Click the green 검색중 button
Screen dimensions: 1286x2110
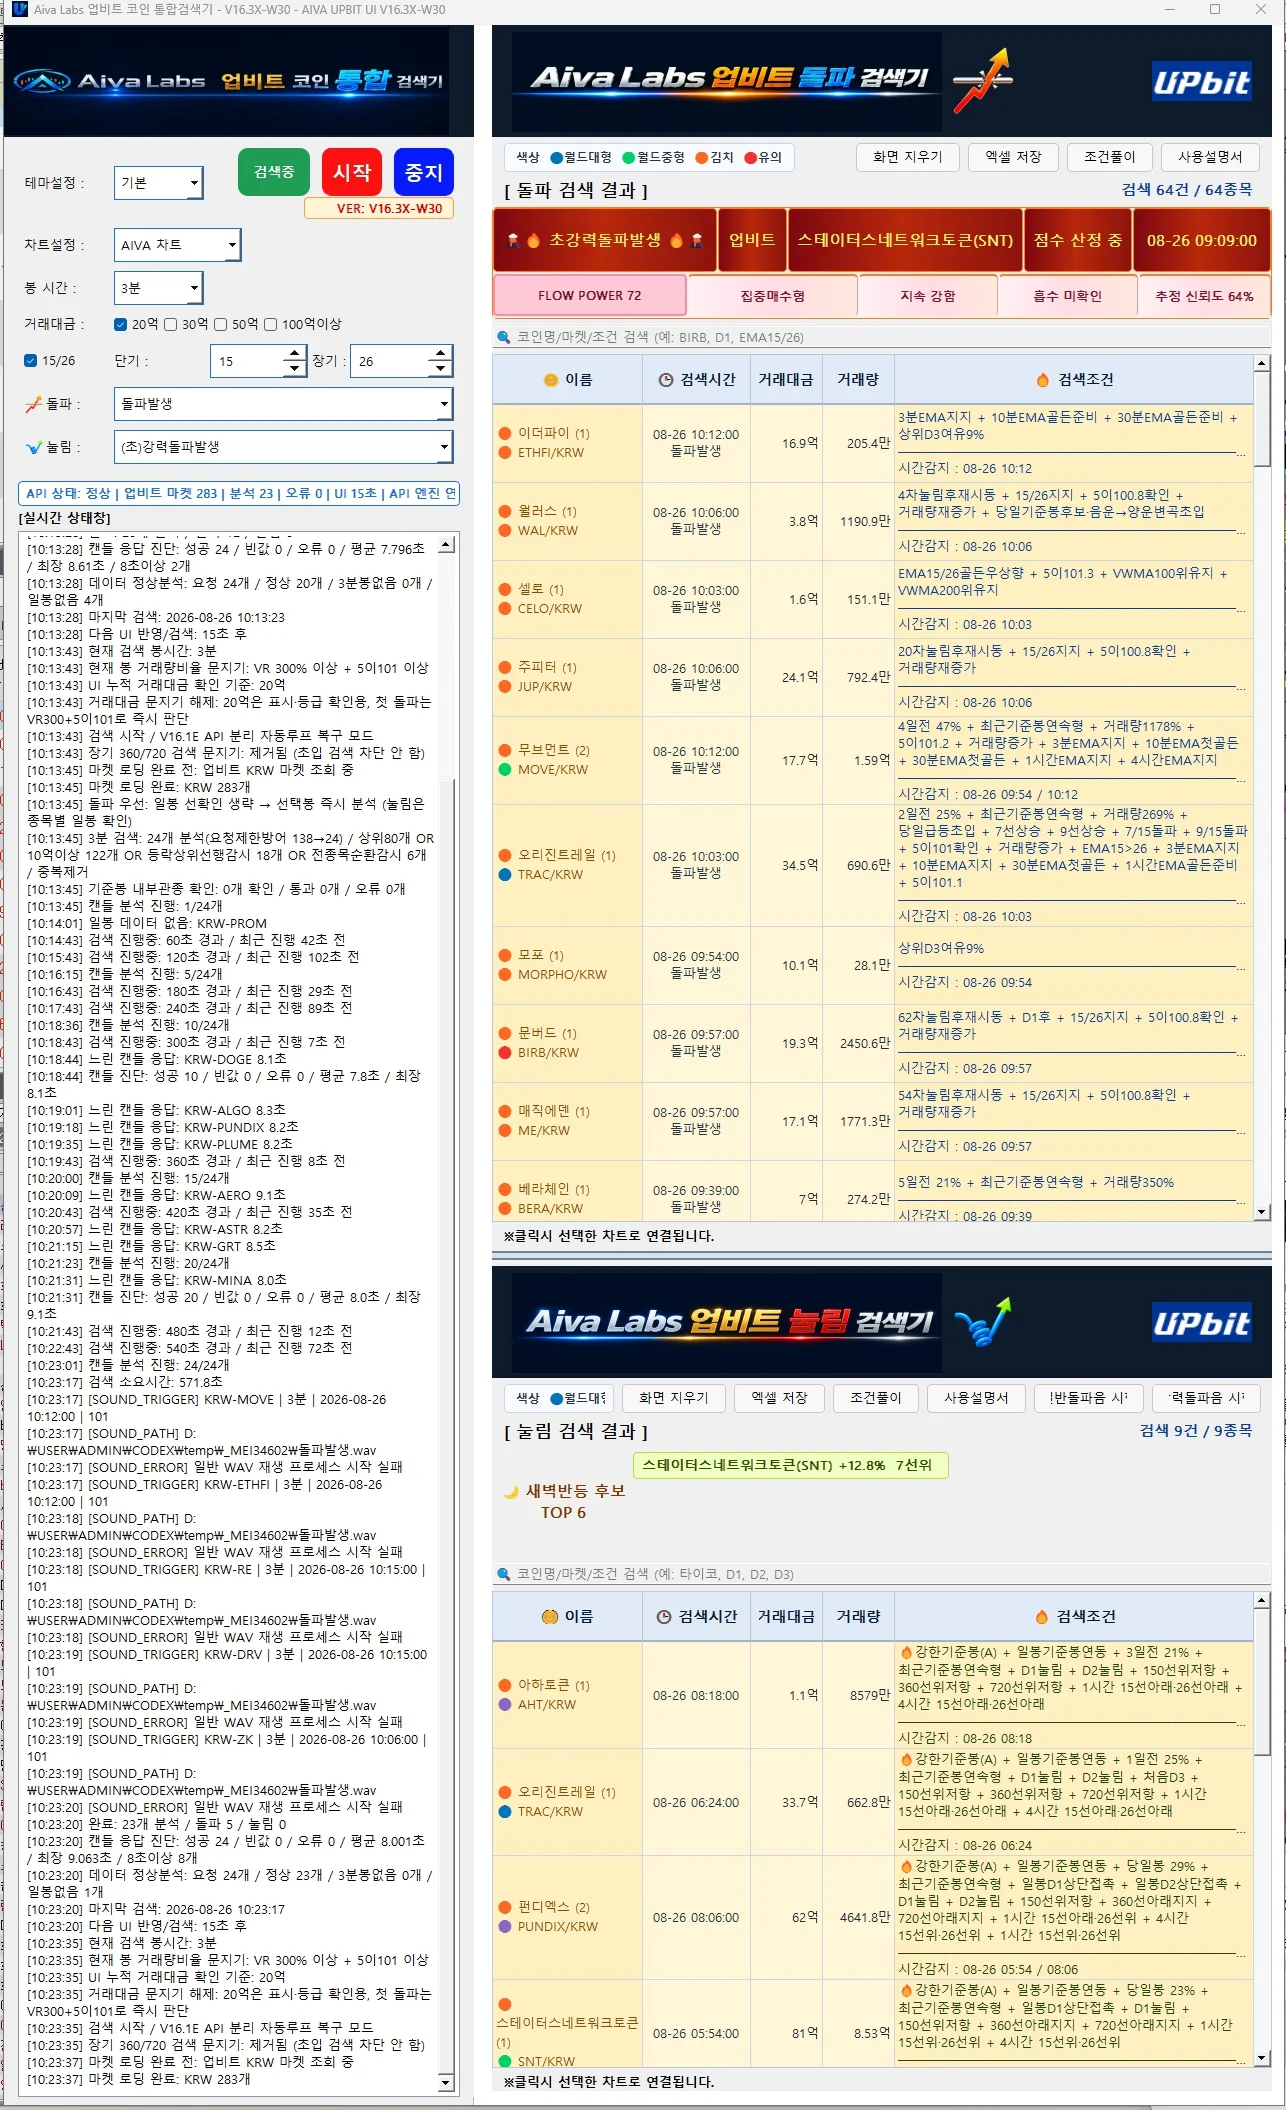coord(274,172)
